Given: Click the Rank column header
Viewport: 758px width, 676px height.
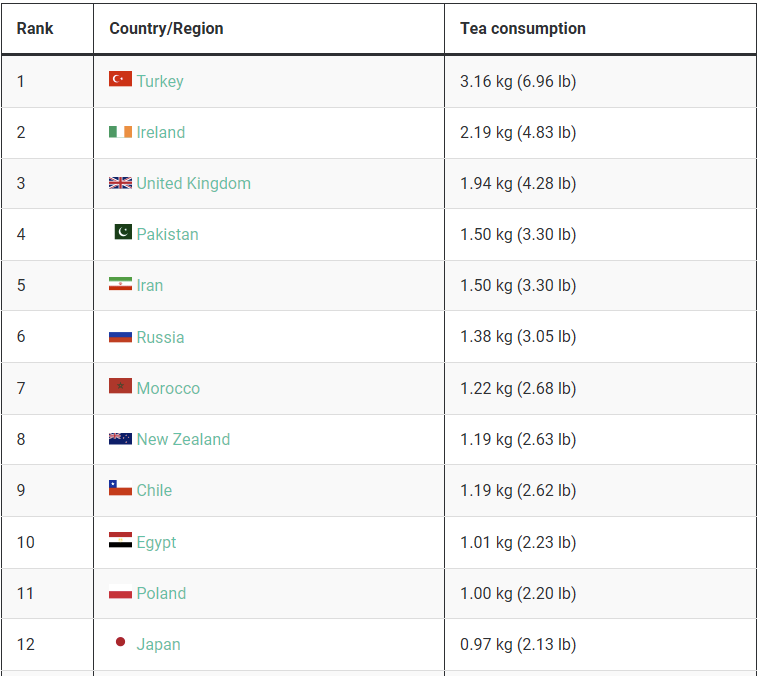Looking at the screenshot, I should [x=35, y=28].
